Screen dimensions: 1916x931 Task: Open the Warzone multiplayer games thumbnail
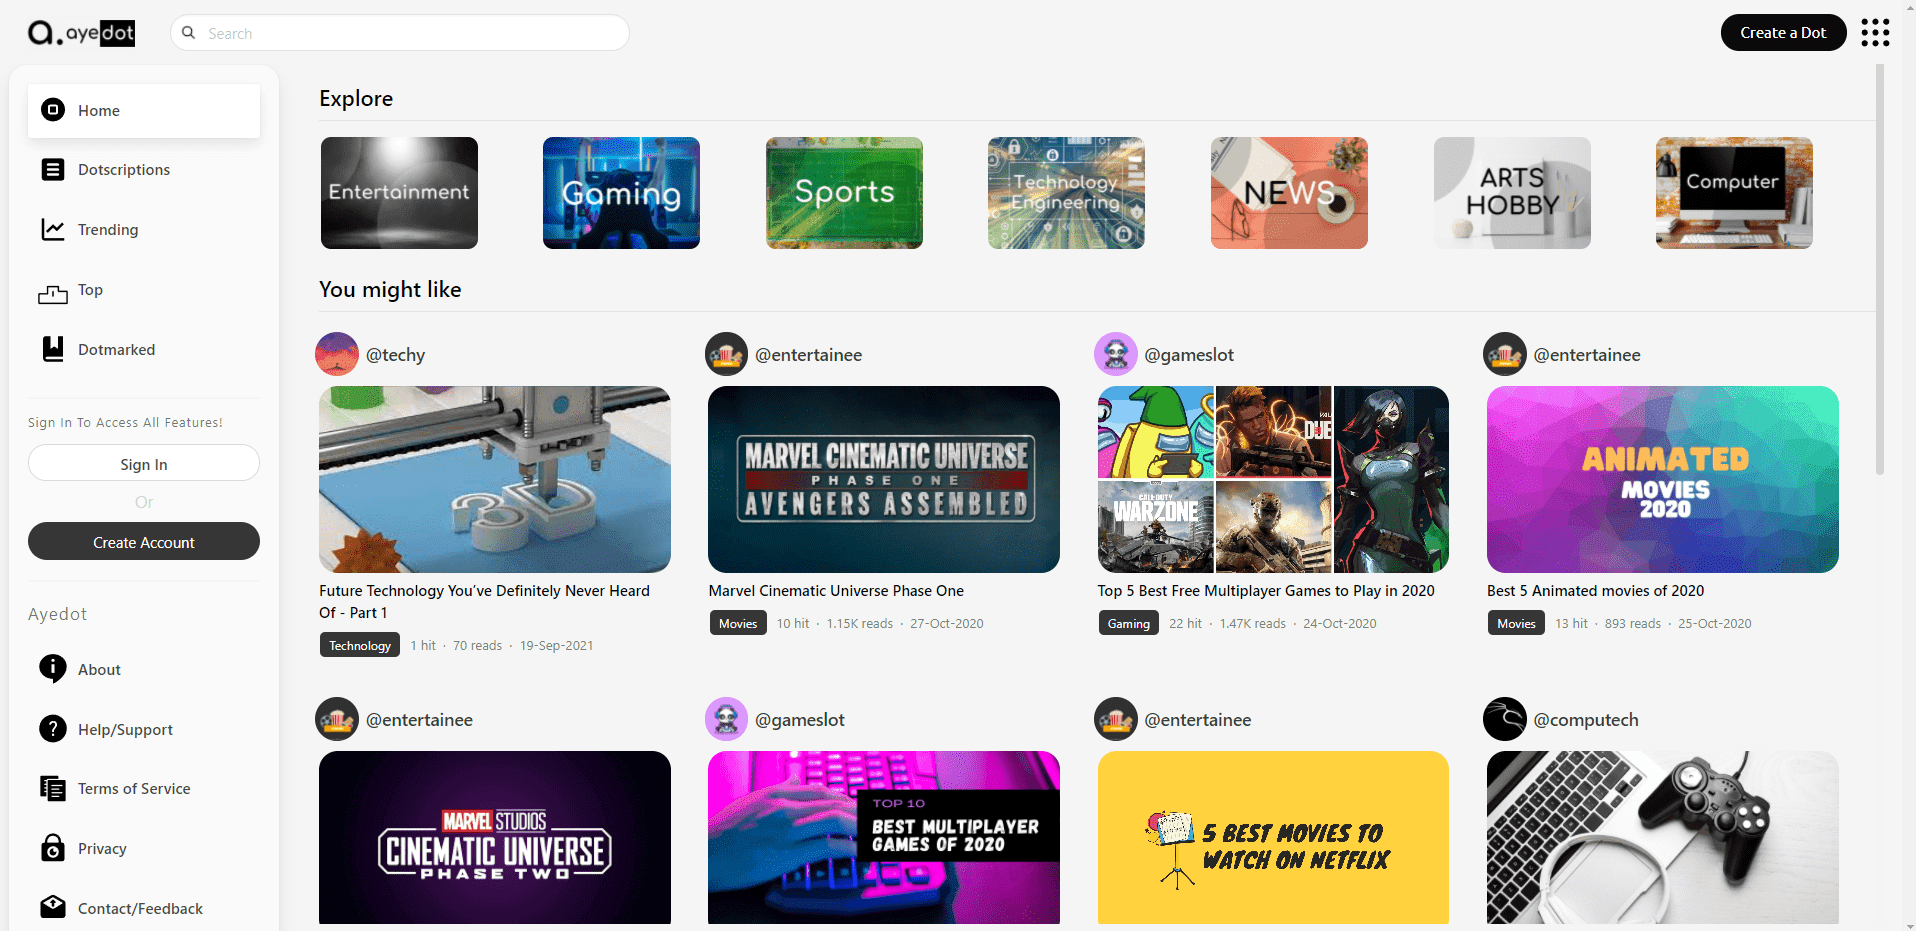tap(1273, 480)
